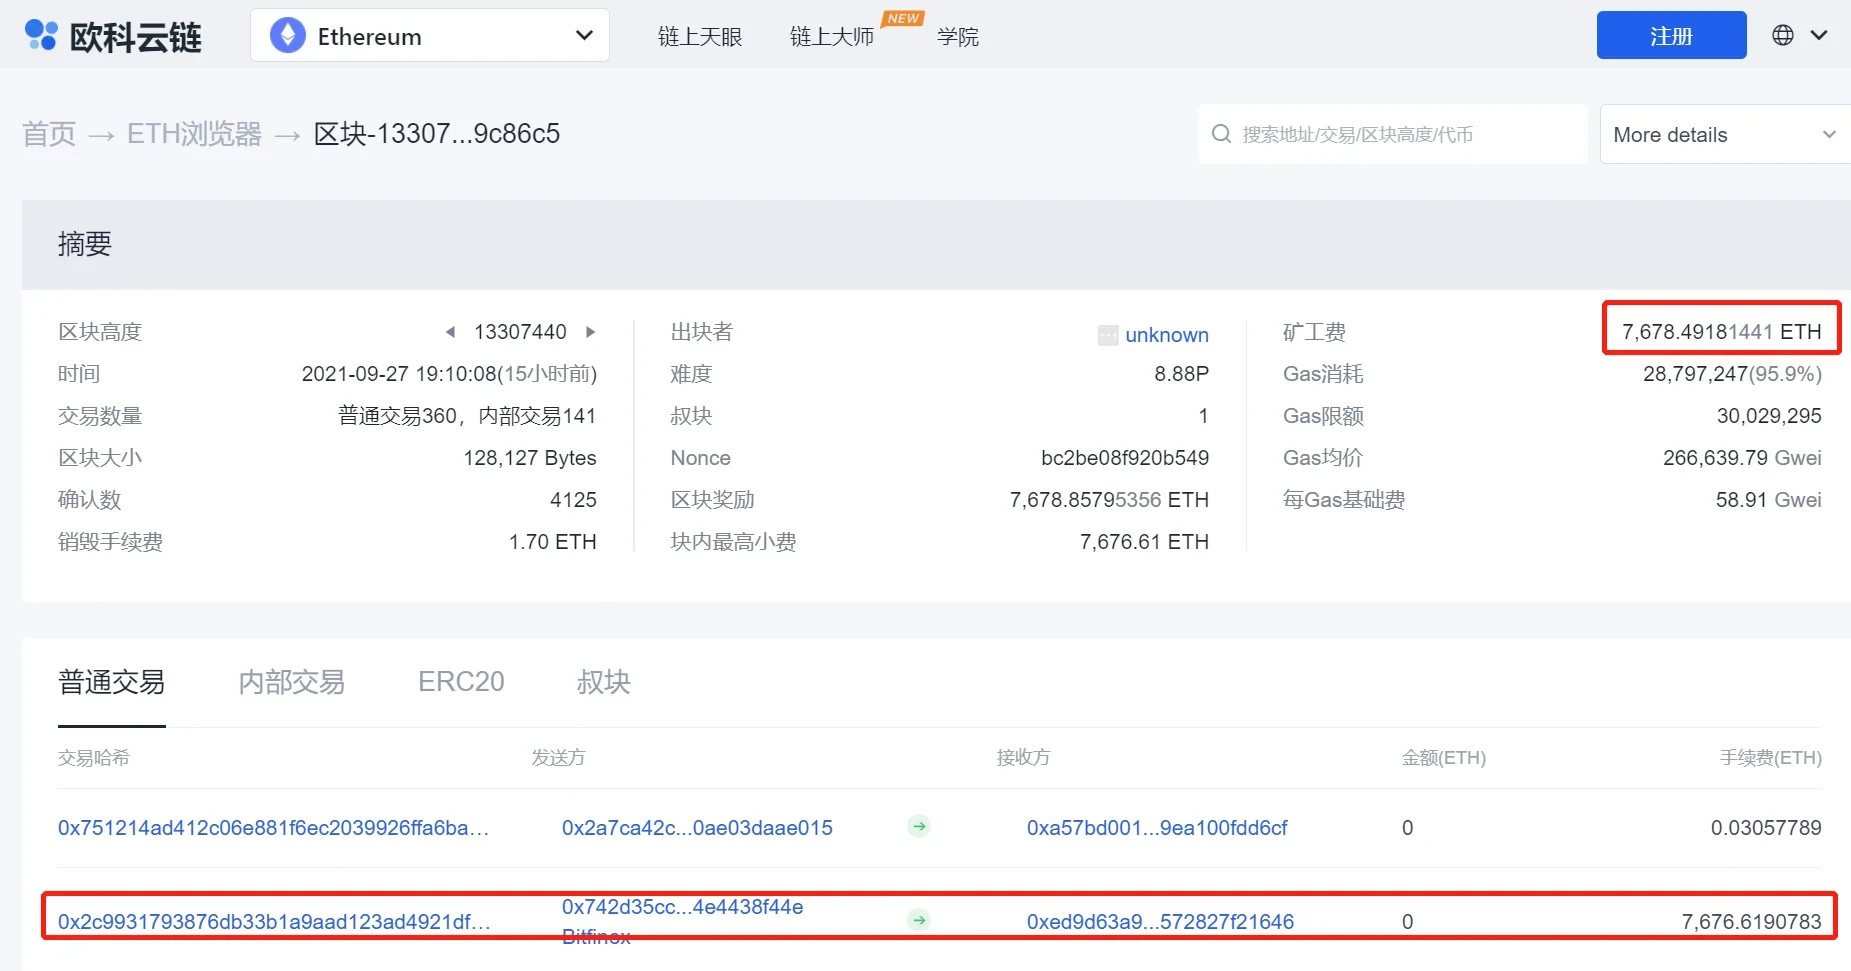Open the 链上大师 menu item
The height and width of the screenshot is (971, 1851).
tap(831, 37)
